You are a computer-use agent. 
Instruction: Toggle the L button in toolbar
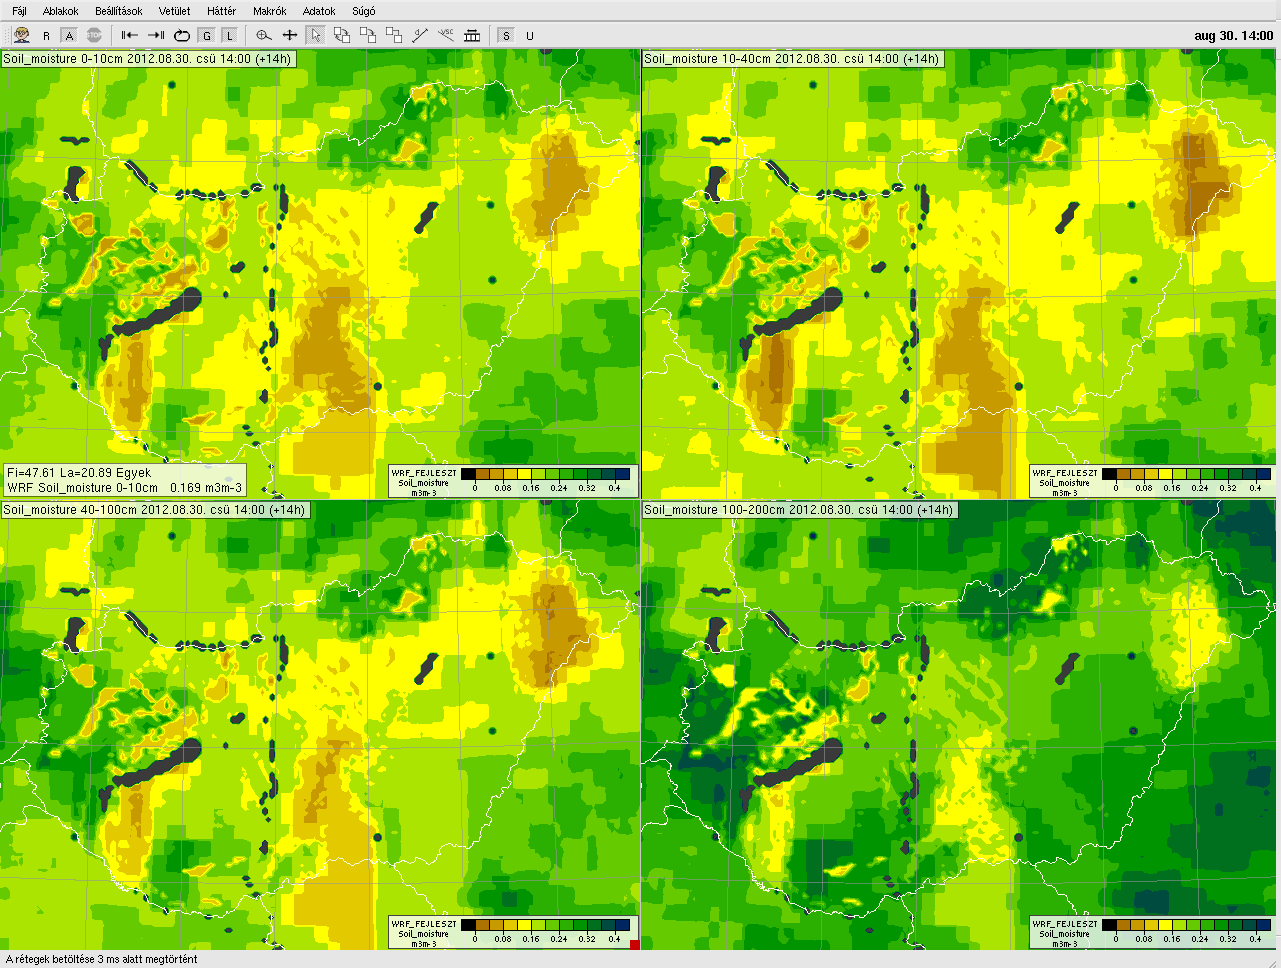[229, 36]
